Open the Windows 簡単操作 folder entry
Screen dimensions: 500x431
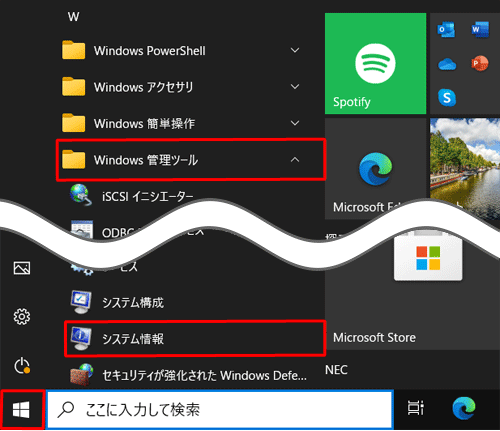tap(182, 123)
